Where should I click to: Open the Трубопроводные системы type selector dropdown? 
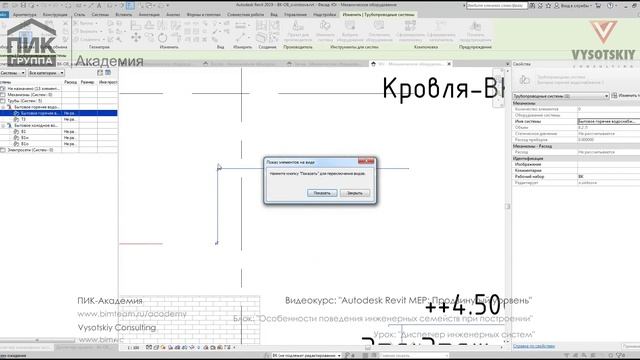561,96
